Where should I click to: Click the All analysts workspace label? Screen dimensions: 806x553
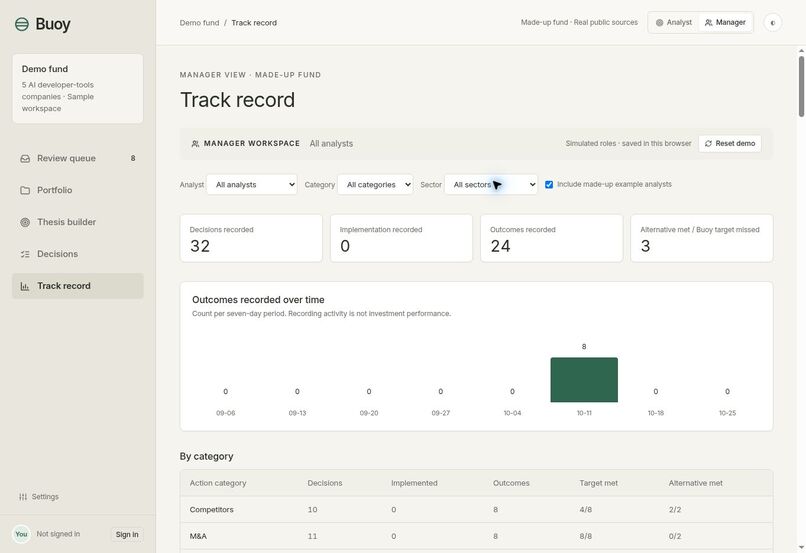(331, 143)
